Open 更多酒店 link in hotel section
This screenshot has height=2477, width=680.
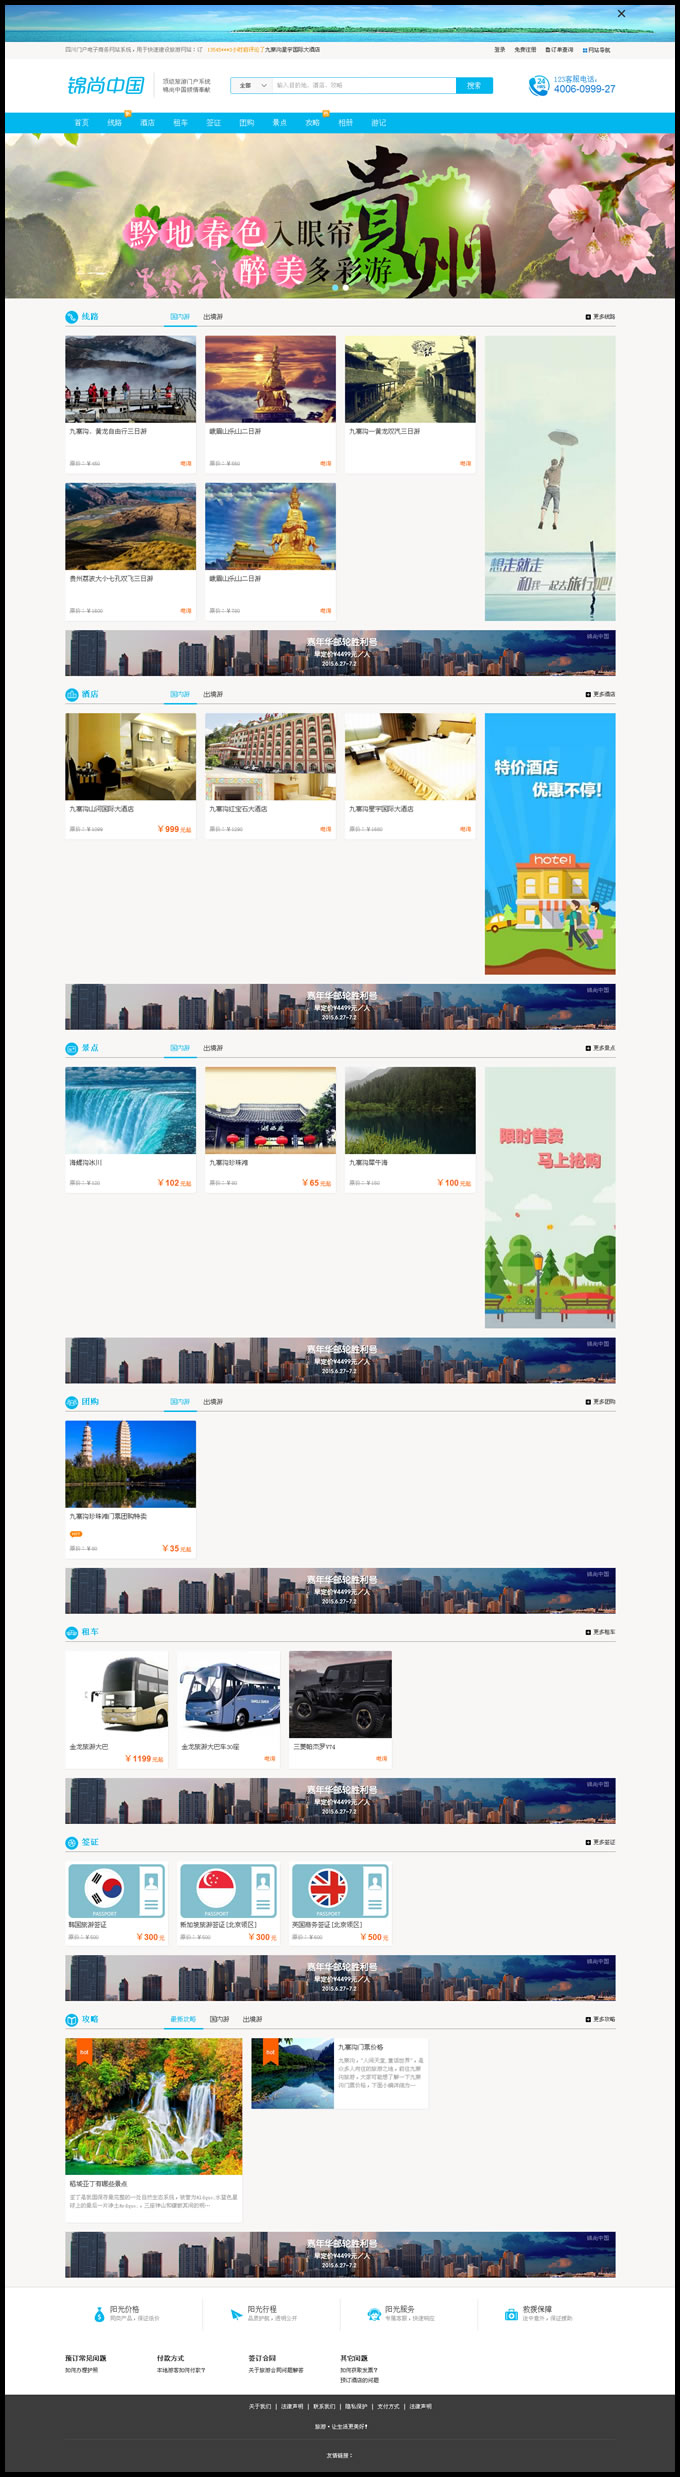point(601,694)
